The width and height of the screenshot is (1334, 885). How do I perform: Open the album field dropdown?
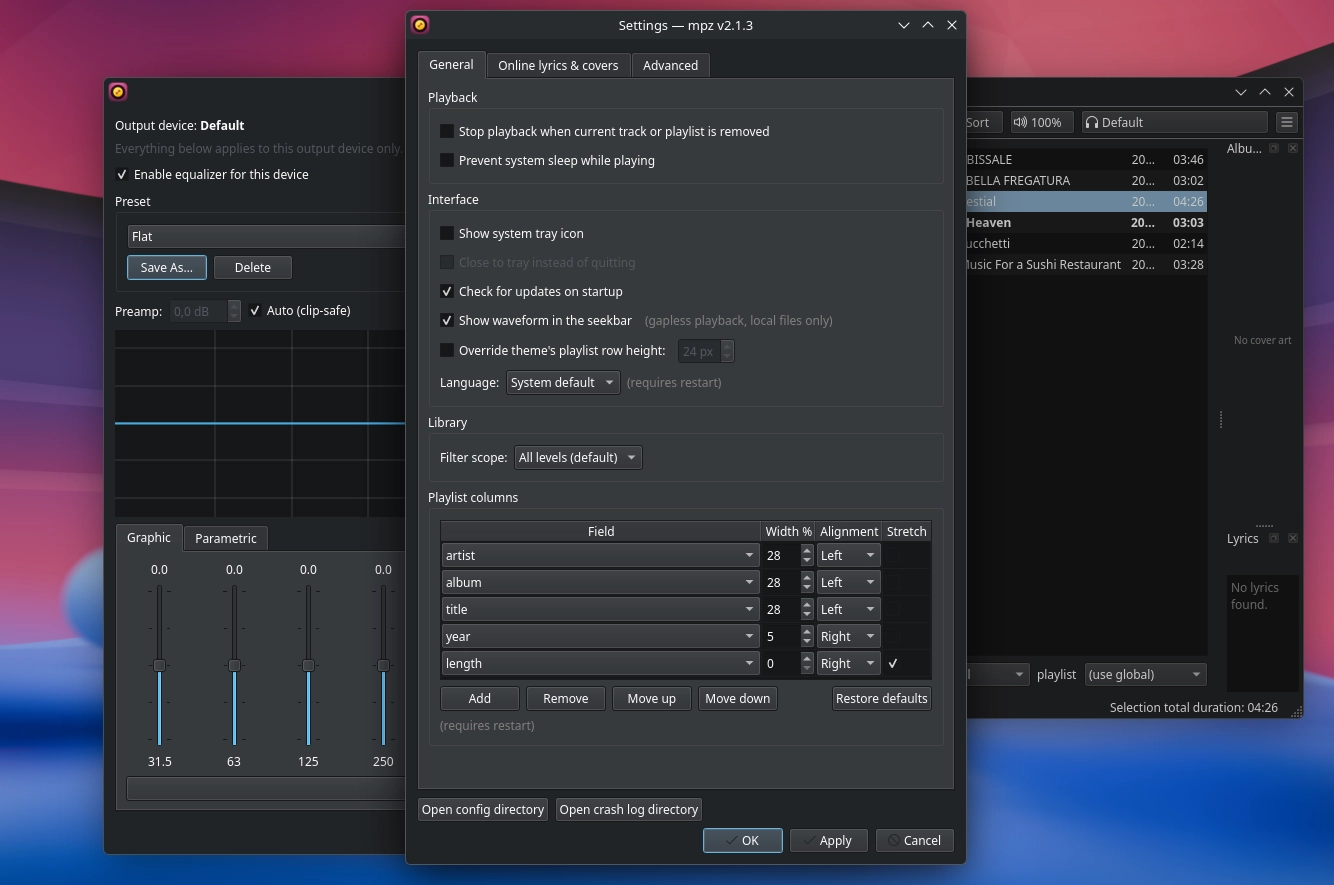[601, 582]
